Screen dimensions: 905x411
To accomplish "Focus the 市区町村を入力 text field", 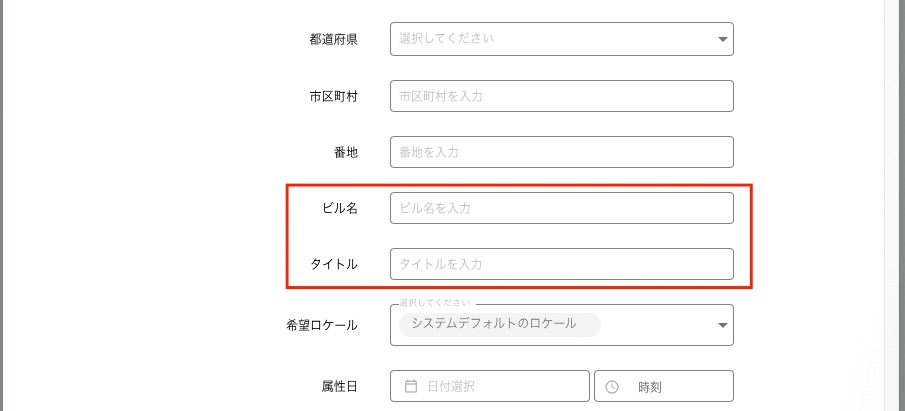I will click(x=561, y=96).
